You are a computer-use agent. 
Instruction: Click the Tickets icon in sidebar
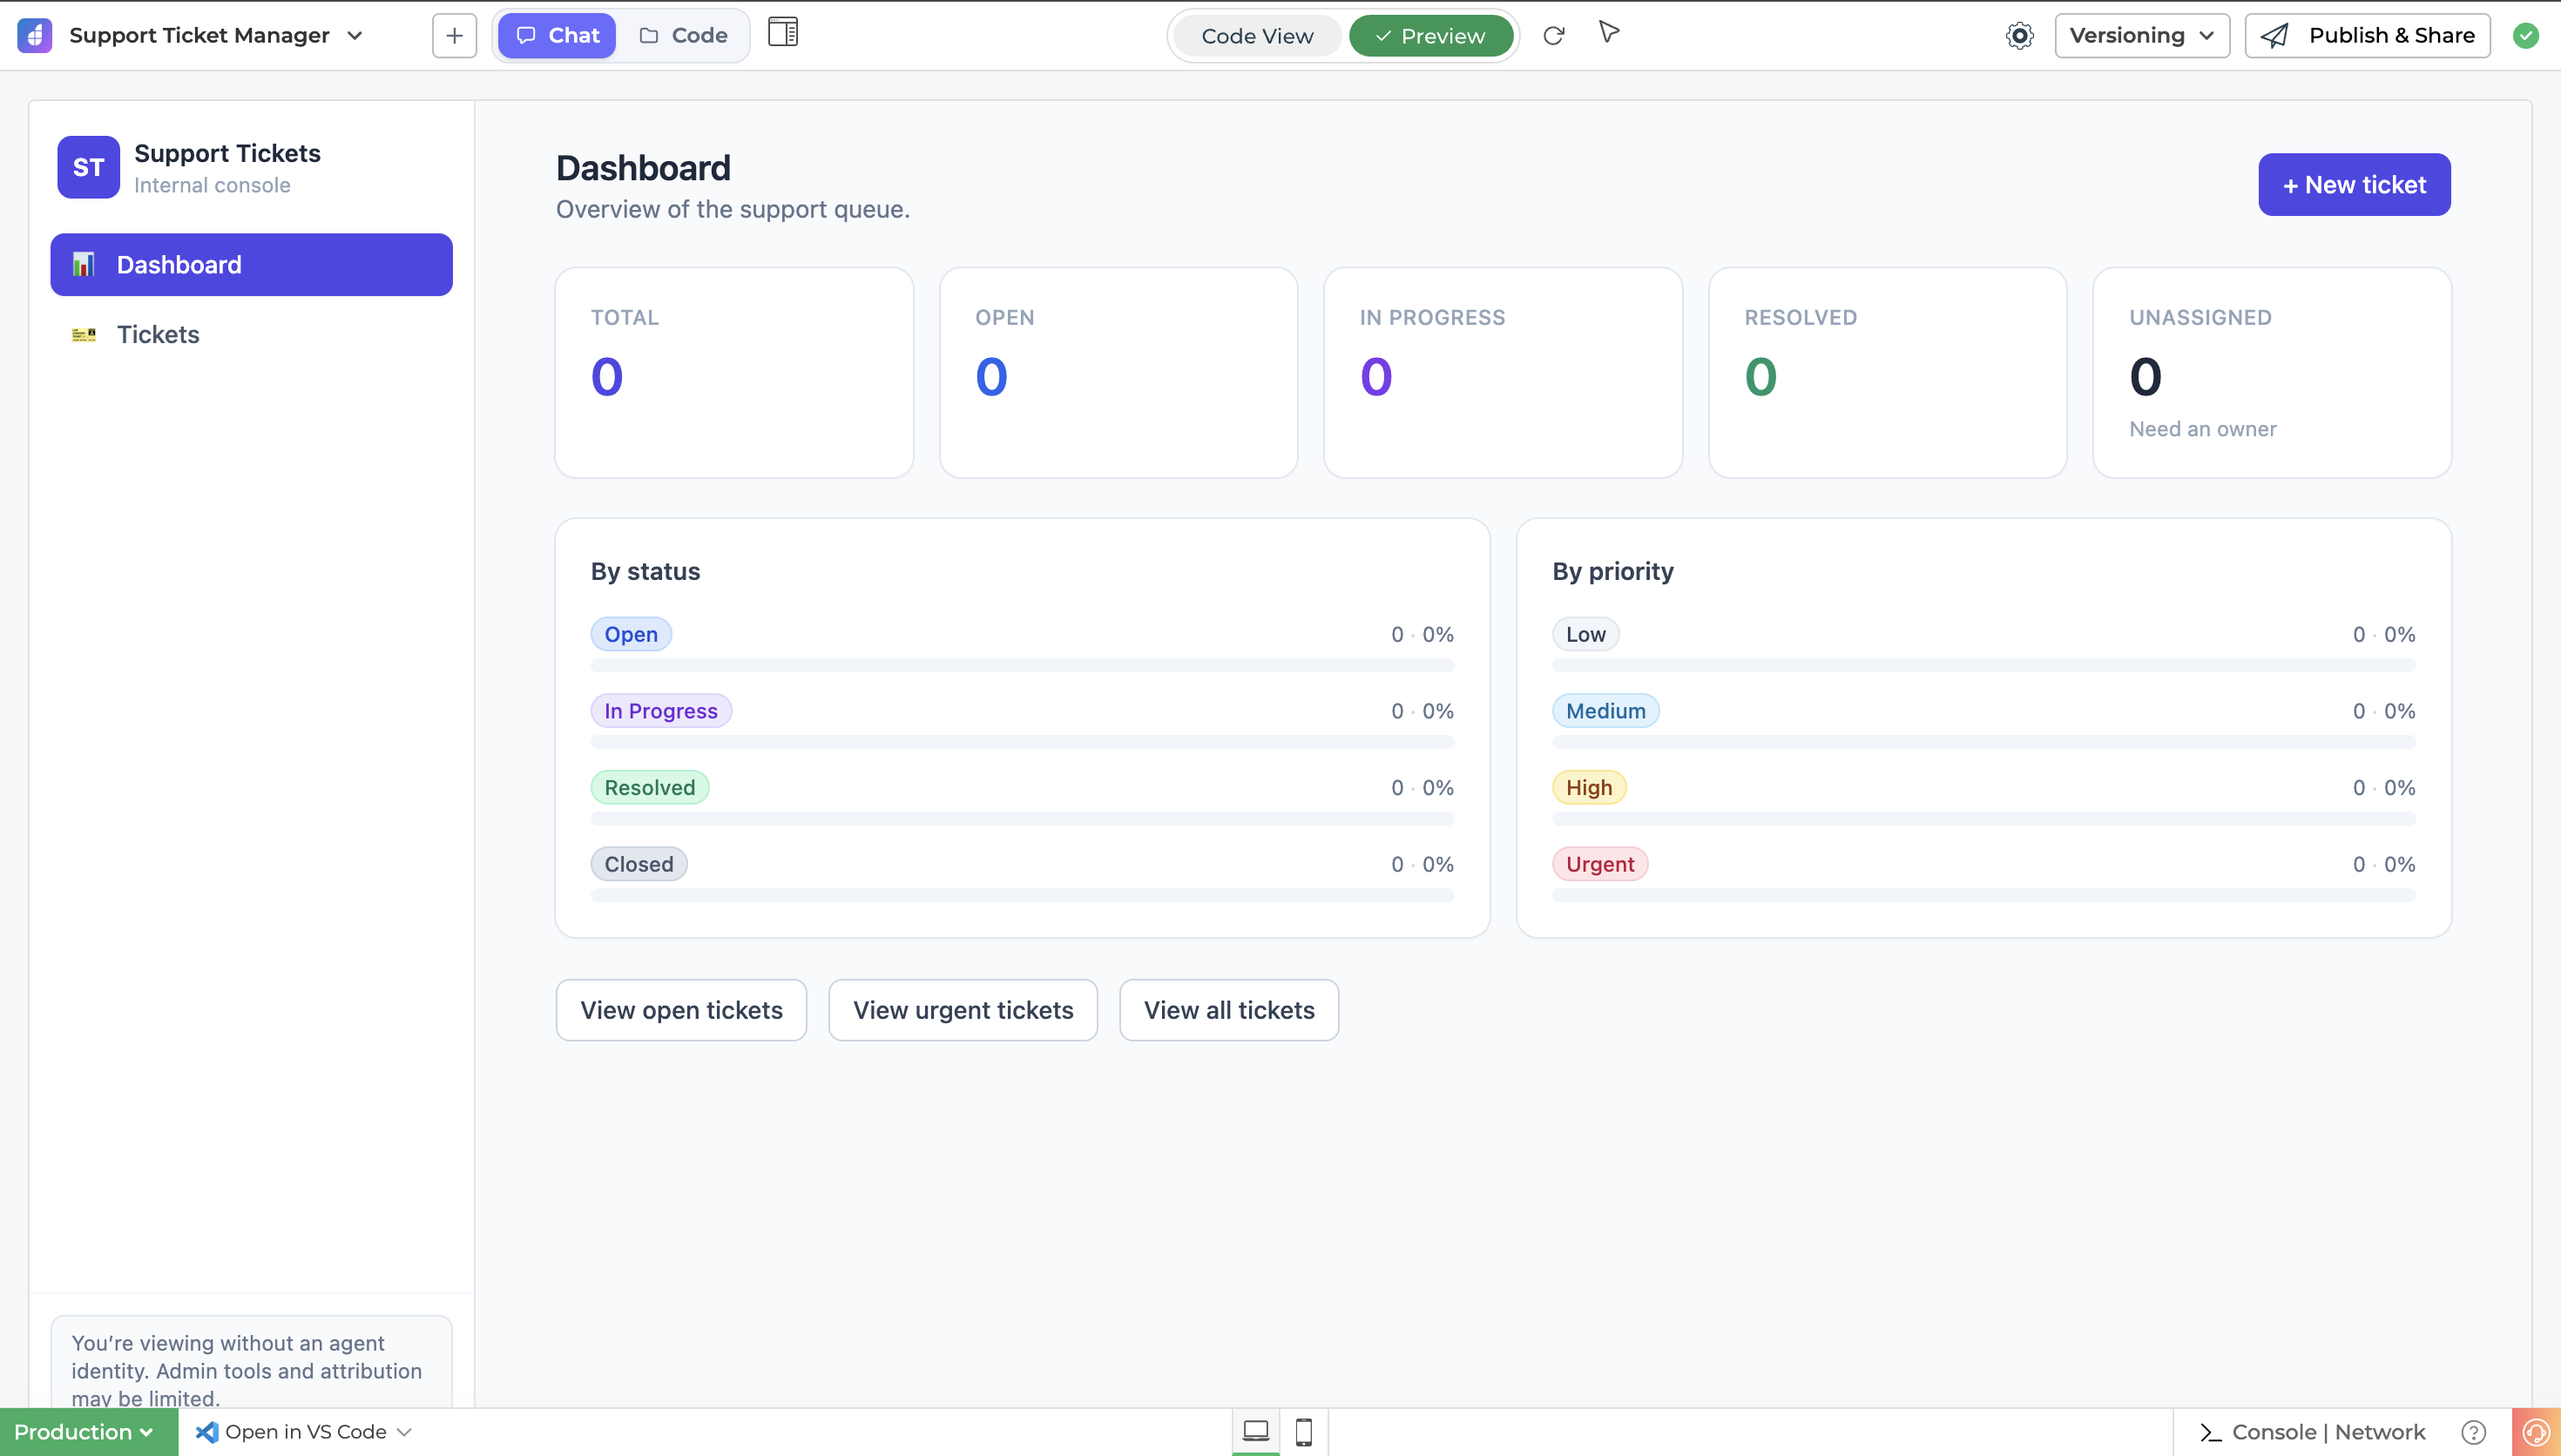pyautogui.click(x=84, y=335)
